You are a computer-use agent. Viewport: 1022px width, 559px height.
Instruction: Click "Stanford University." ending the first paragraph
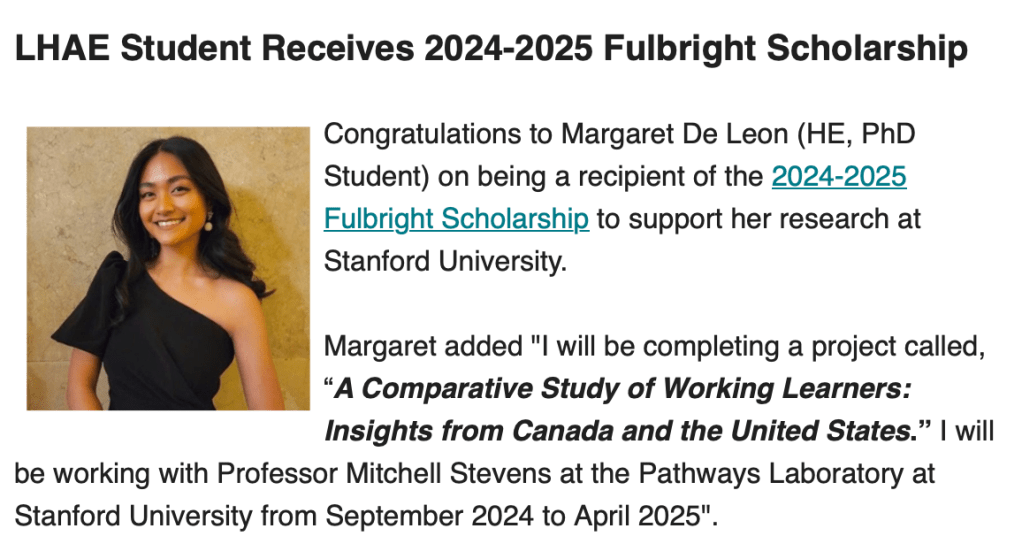444,260
